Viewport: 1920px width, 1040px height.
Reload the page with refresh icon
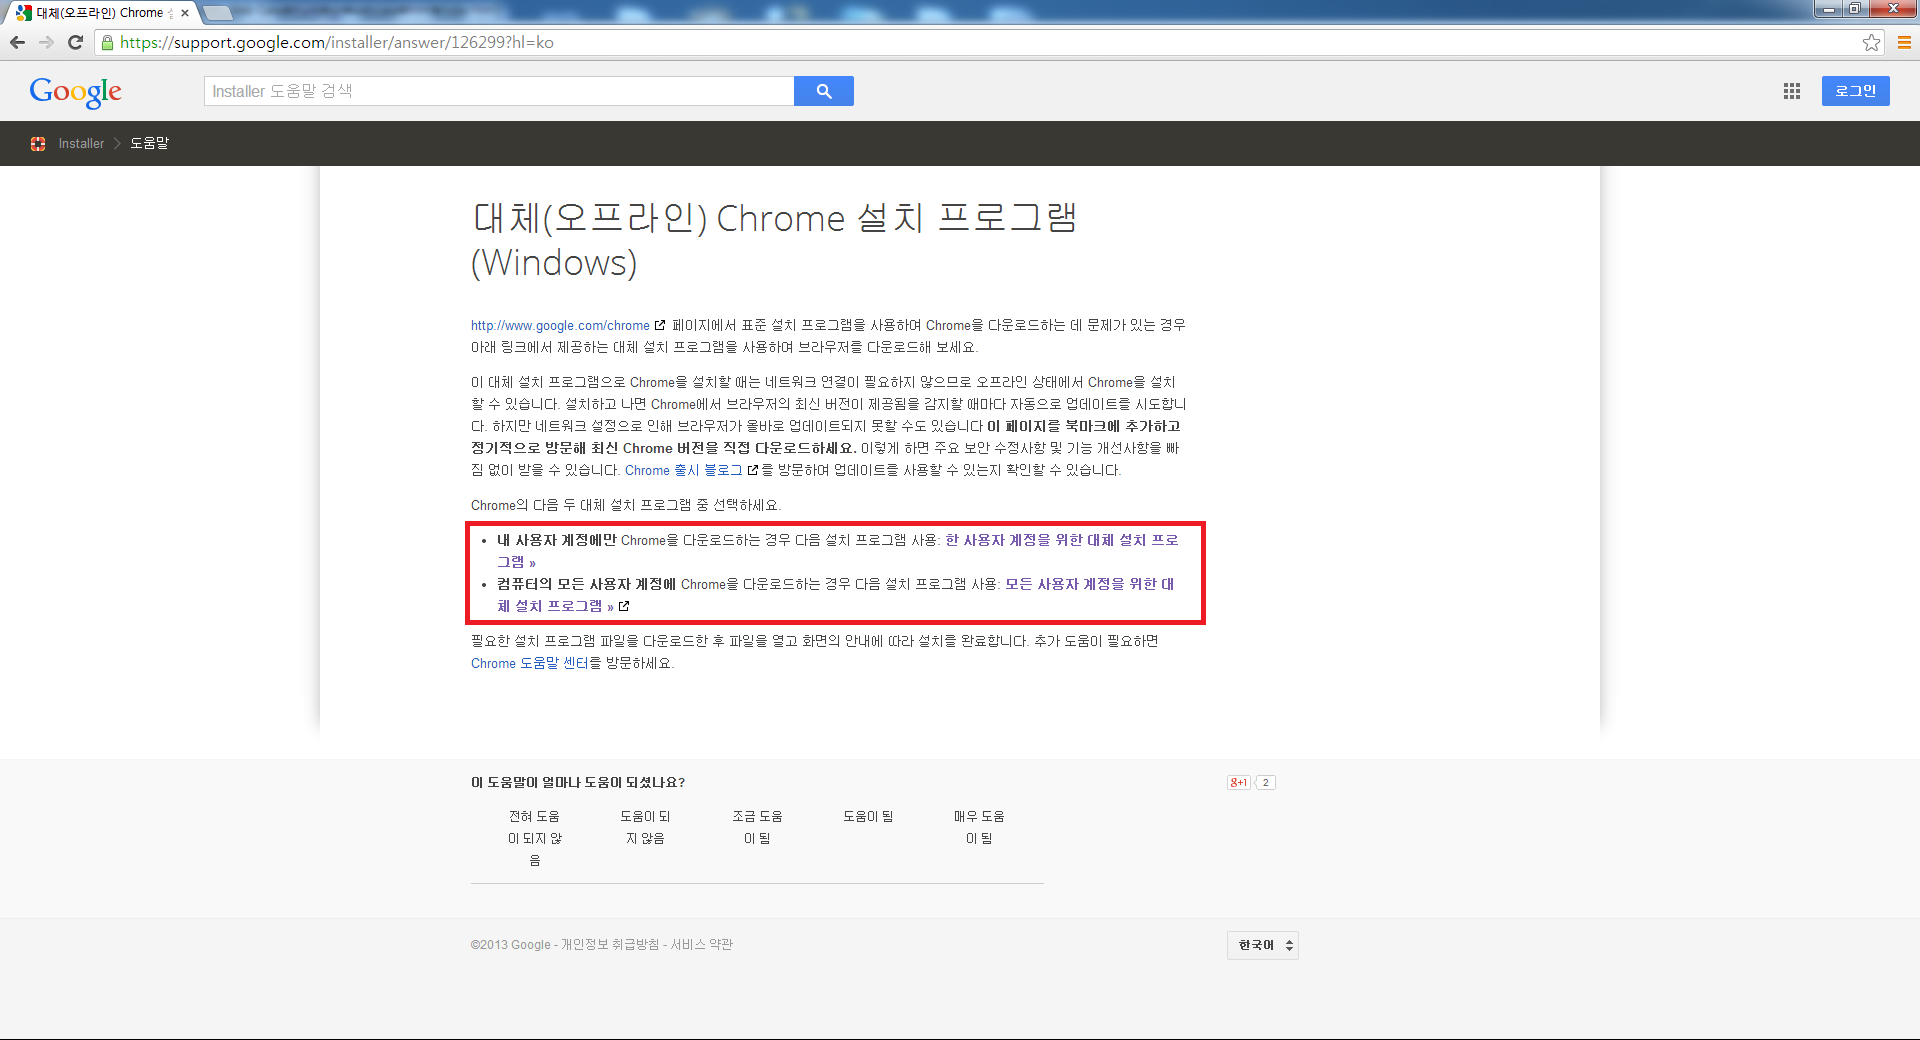click(75, 42)
